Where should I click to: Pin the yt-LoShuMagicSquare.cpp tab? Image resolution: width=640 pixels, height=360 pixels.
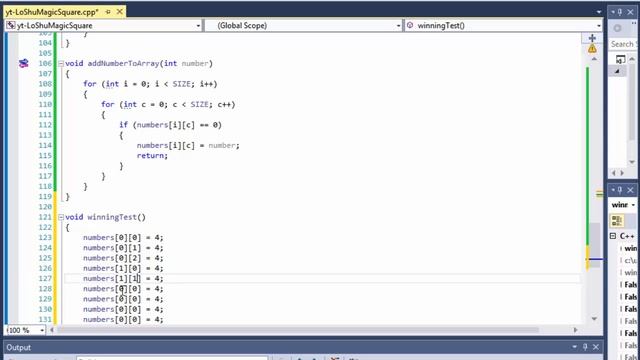coord(108,12)
